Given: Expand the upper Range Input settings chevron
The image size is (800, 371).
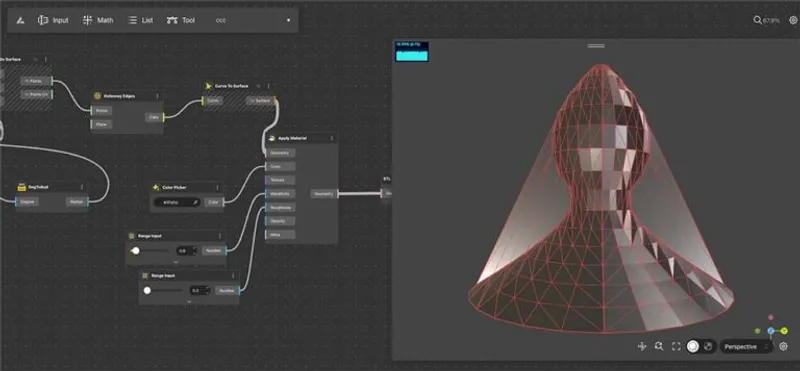Looking at the screenshot, I should tap(176, 262).
